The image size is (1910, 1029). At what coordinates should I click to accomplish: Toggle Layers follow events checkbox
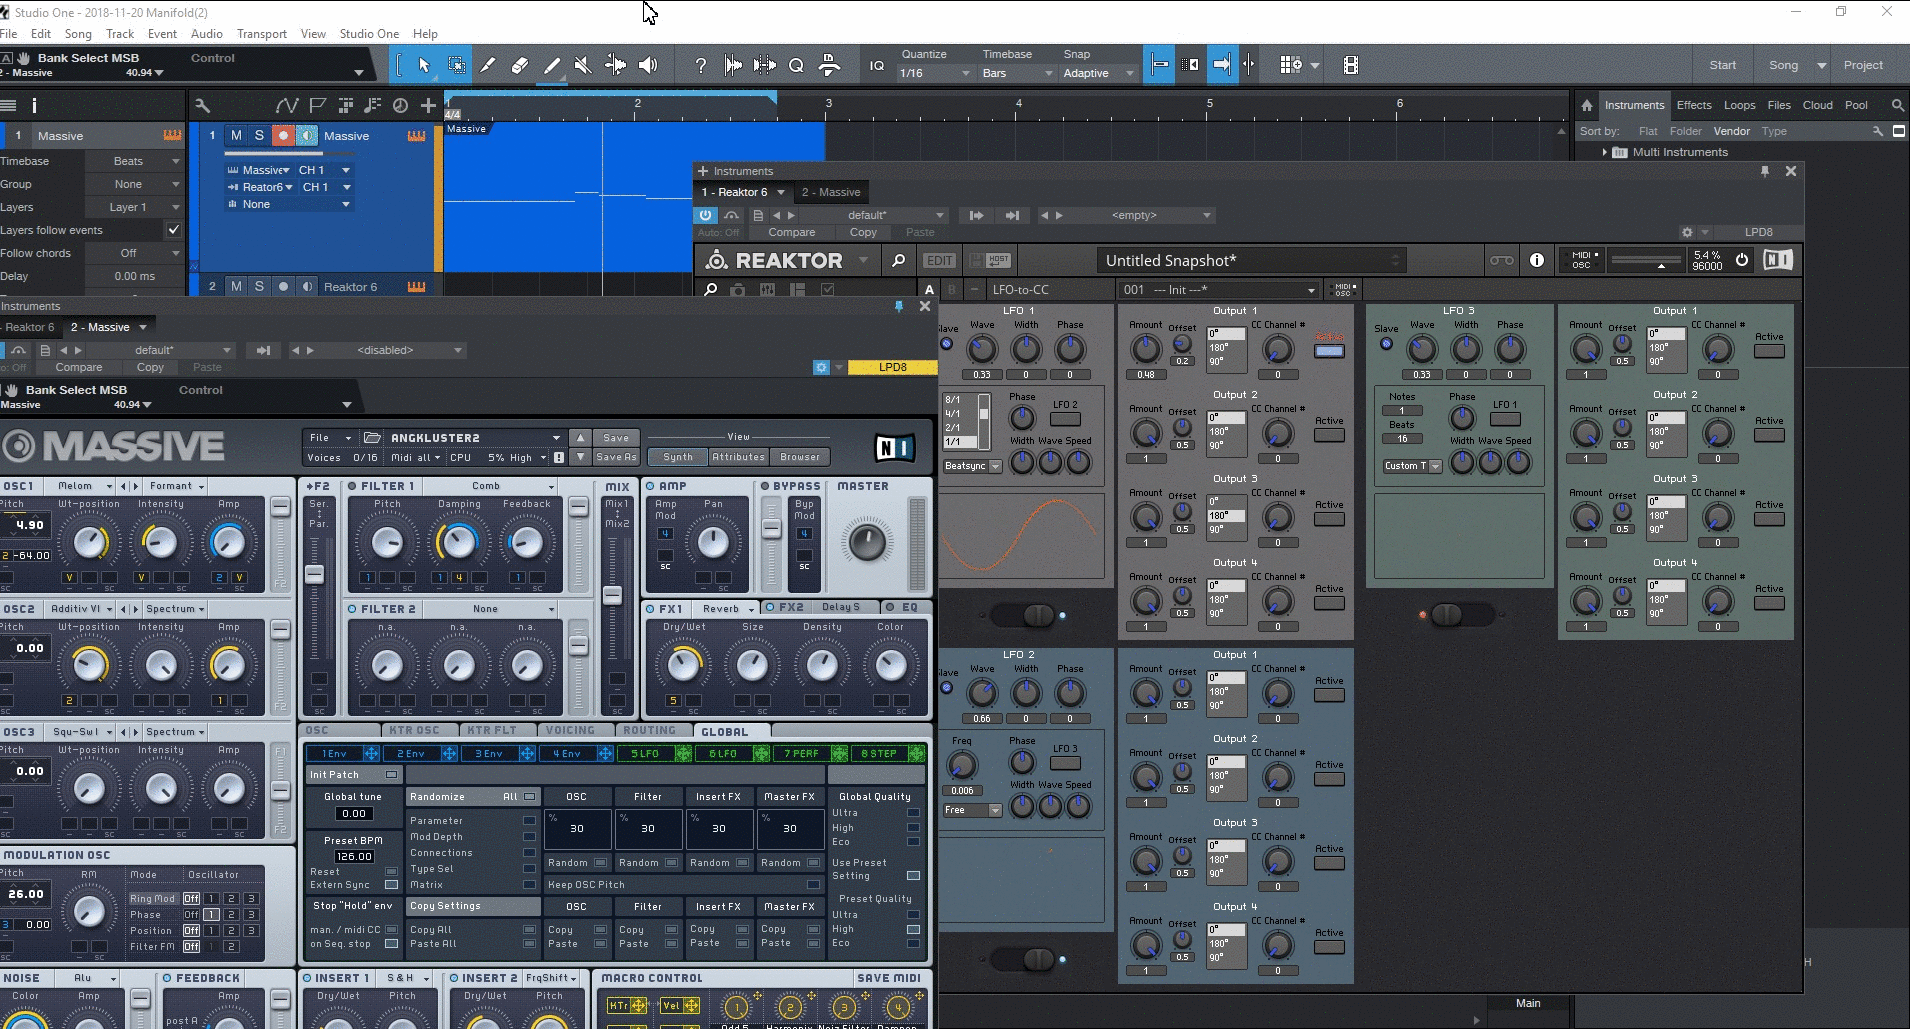[x=174, y=230]
